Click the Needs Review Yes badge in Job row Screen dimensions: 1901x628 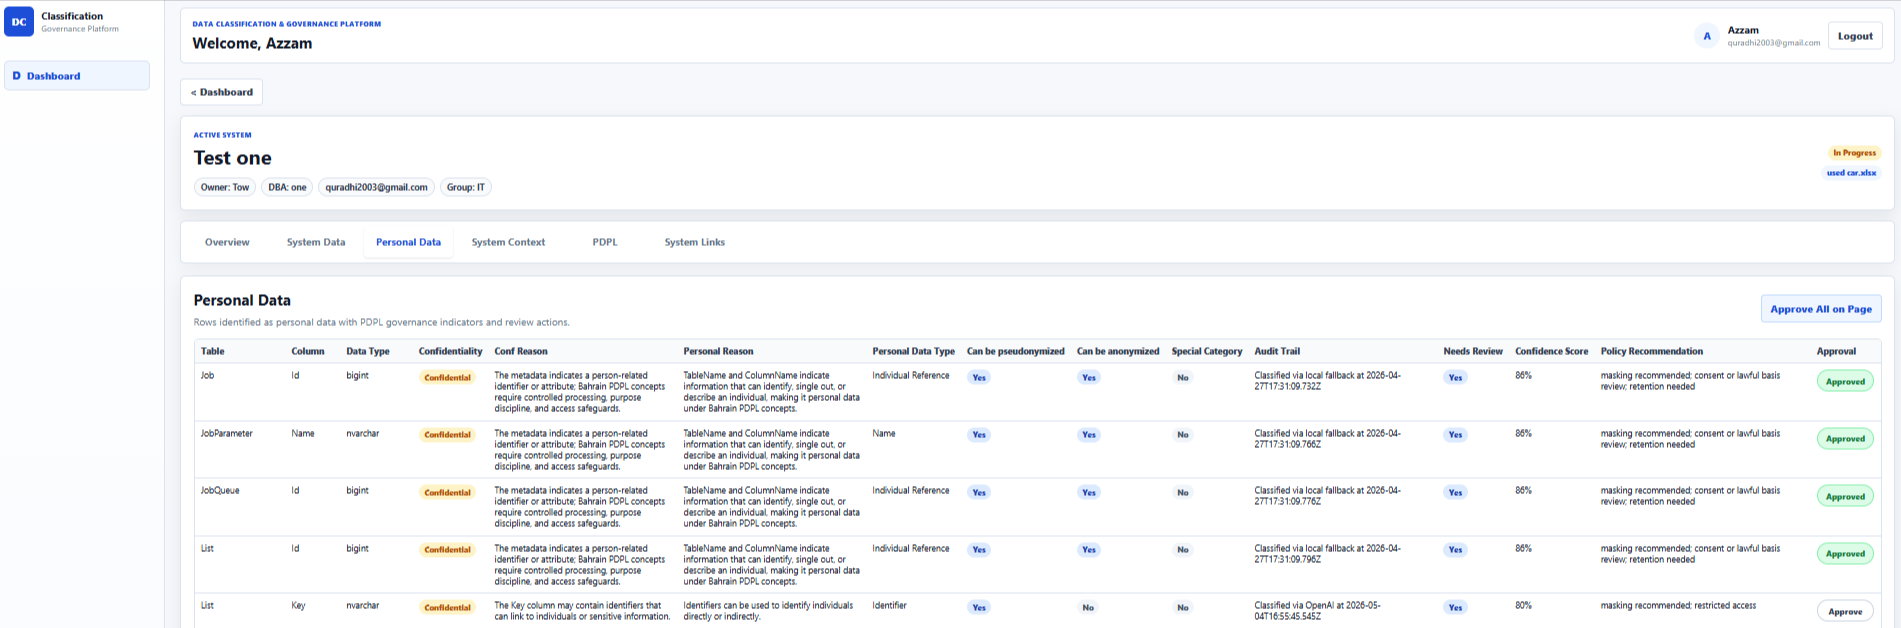[x=1455, y=378]
